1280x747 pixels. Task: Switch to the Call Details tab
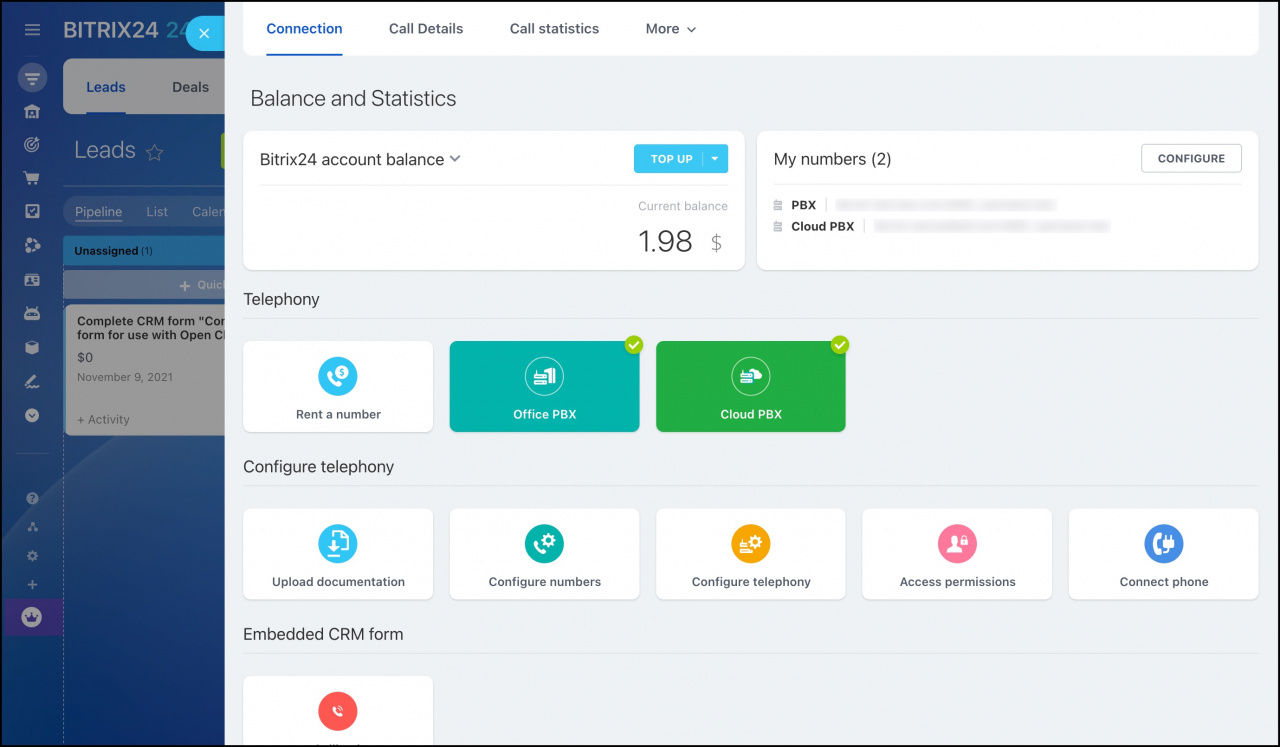point(426,29)
